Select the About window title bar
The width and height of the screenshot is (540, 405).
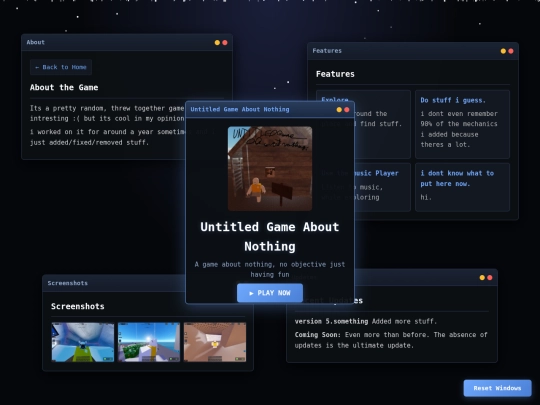[127, 42]
